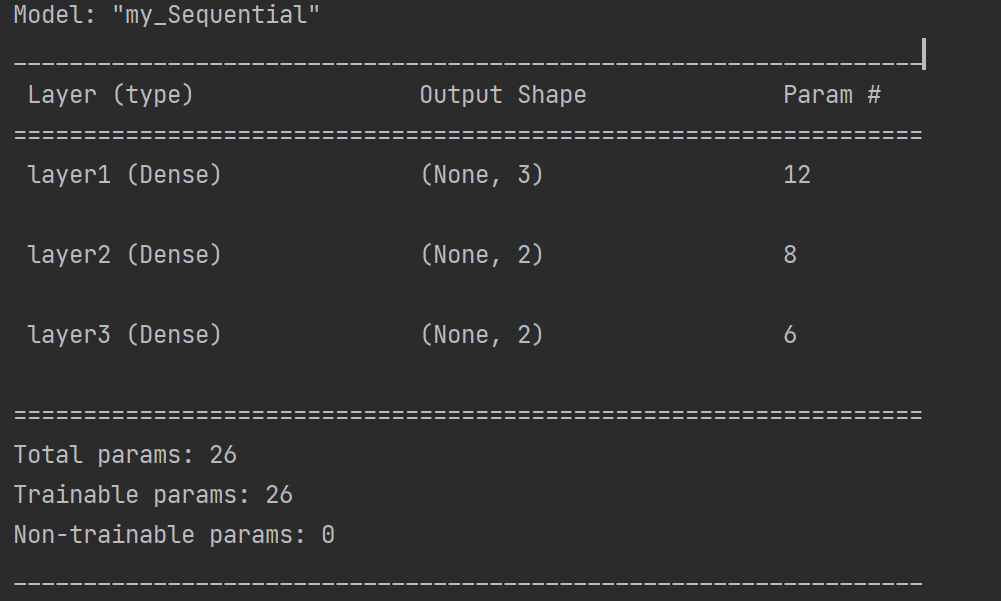Place the cursor at the text caret
1001x601 pixels.
[924, 54]
